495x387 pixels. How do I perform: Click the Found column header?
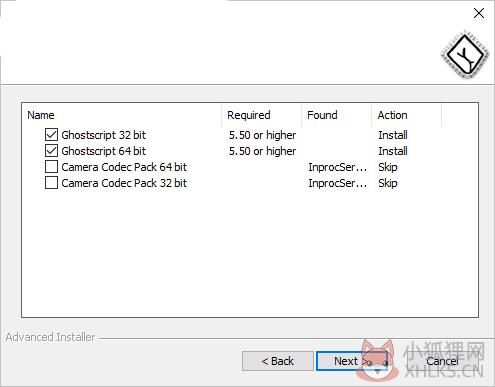click(336, 115)
